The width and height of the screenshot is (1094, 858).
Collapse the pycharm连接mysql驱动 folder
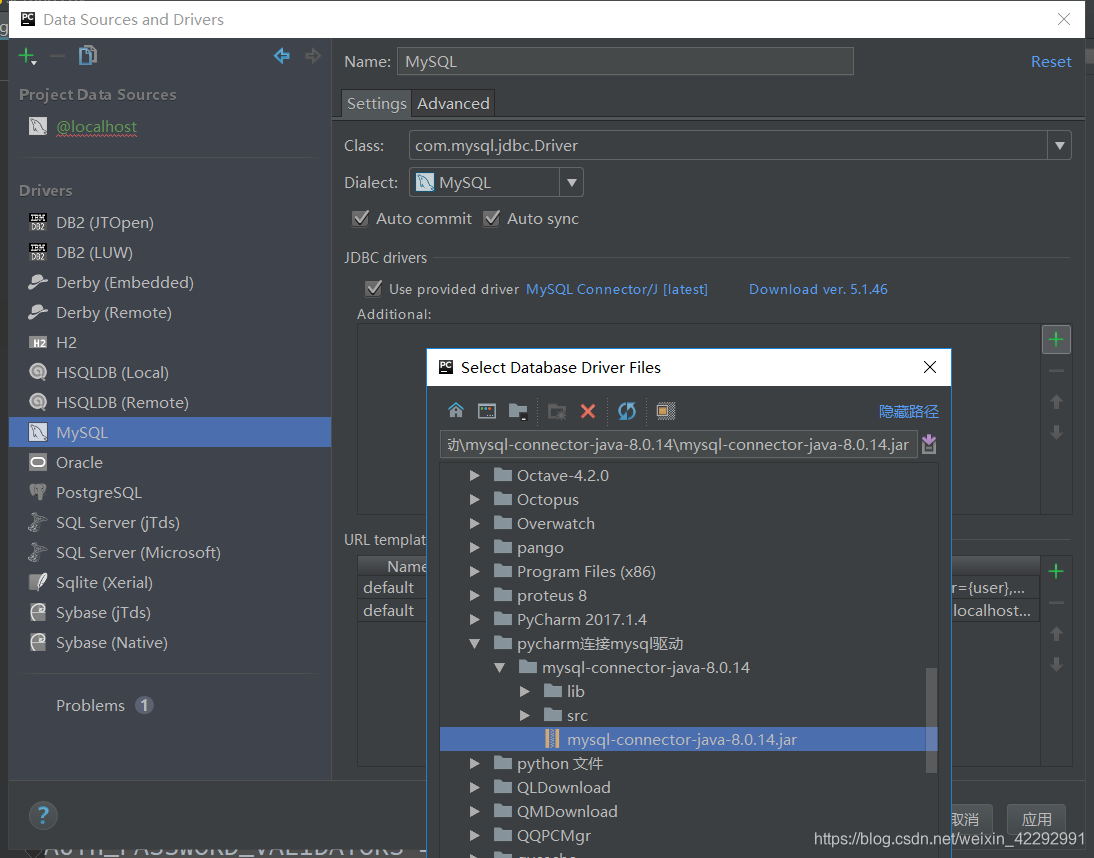(x=474, y=644)
